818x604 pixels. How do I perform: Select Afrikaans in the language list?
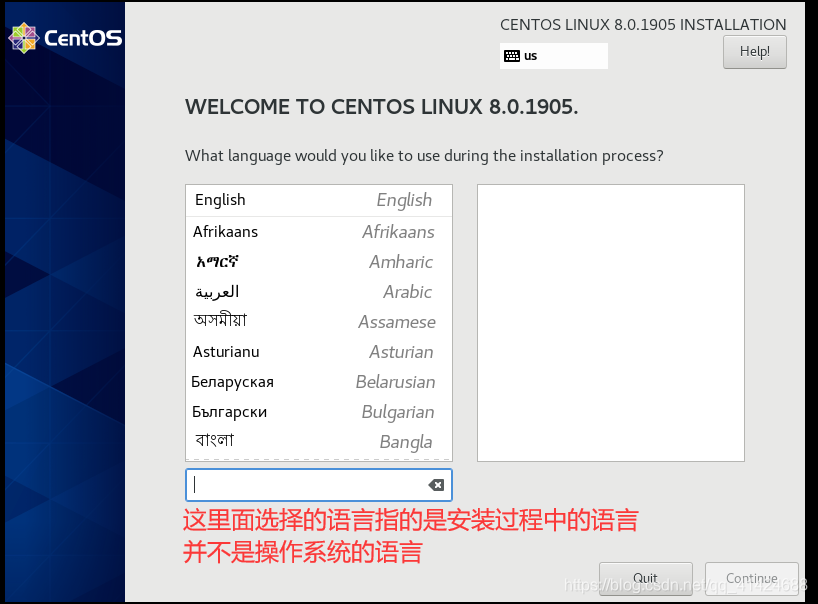click(x=319, y=232)
